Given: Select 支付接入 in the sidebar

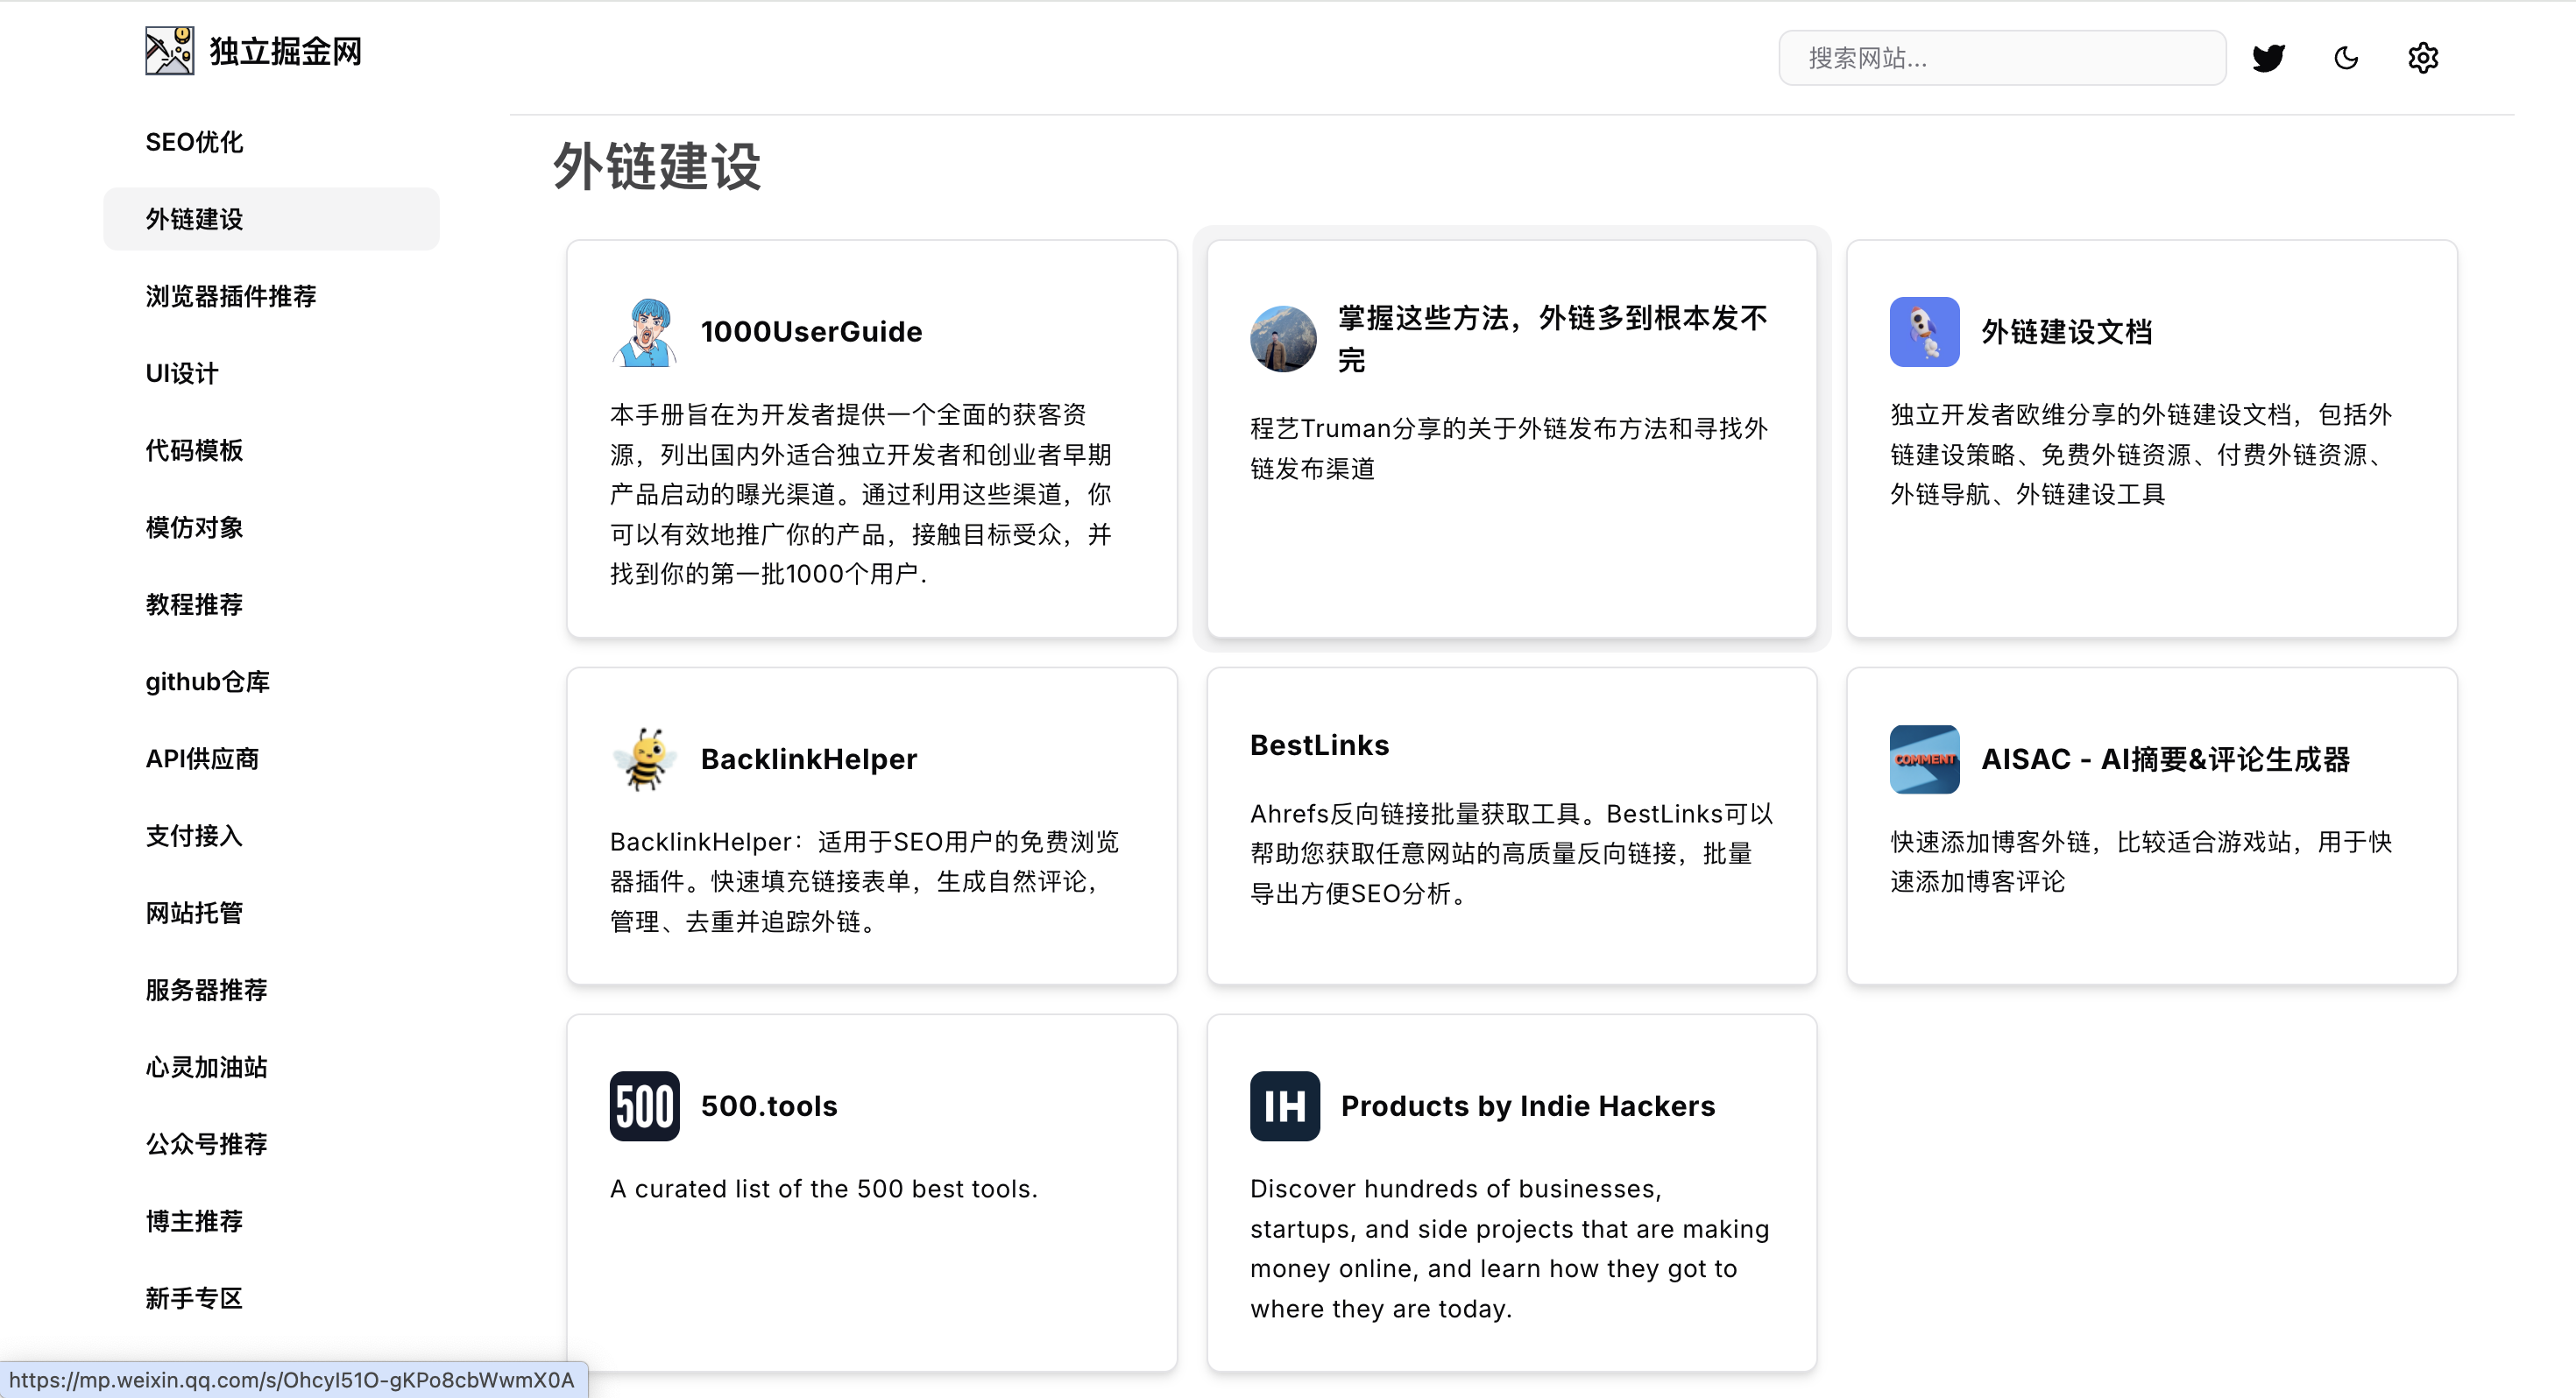Looking at the screenshot, I should tap(194, 836).
